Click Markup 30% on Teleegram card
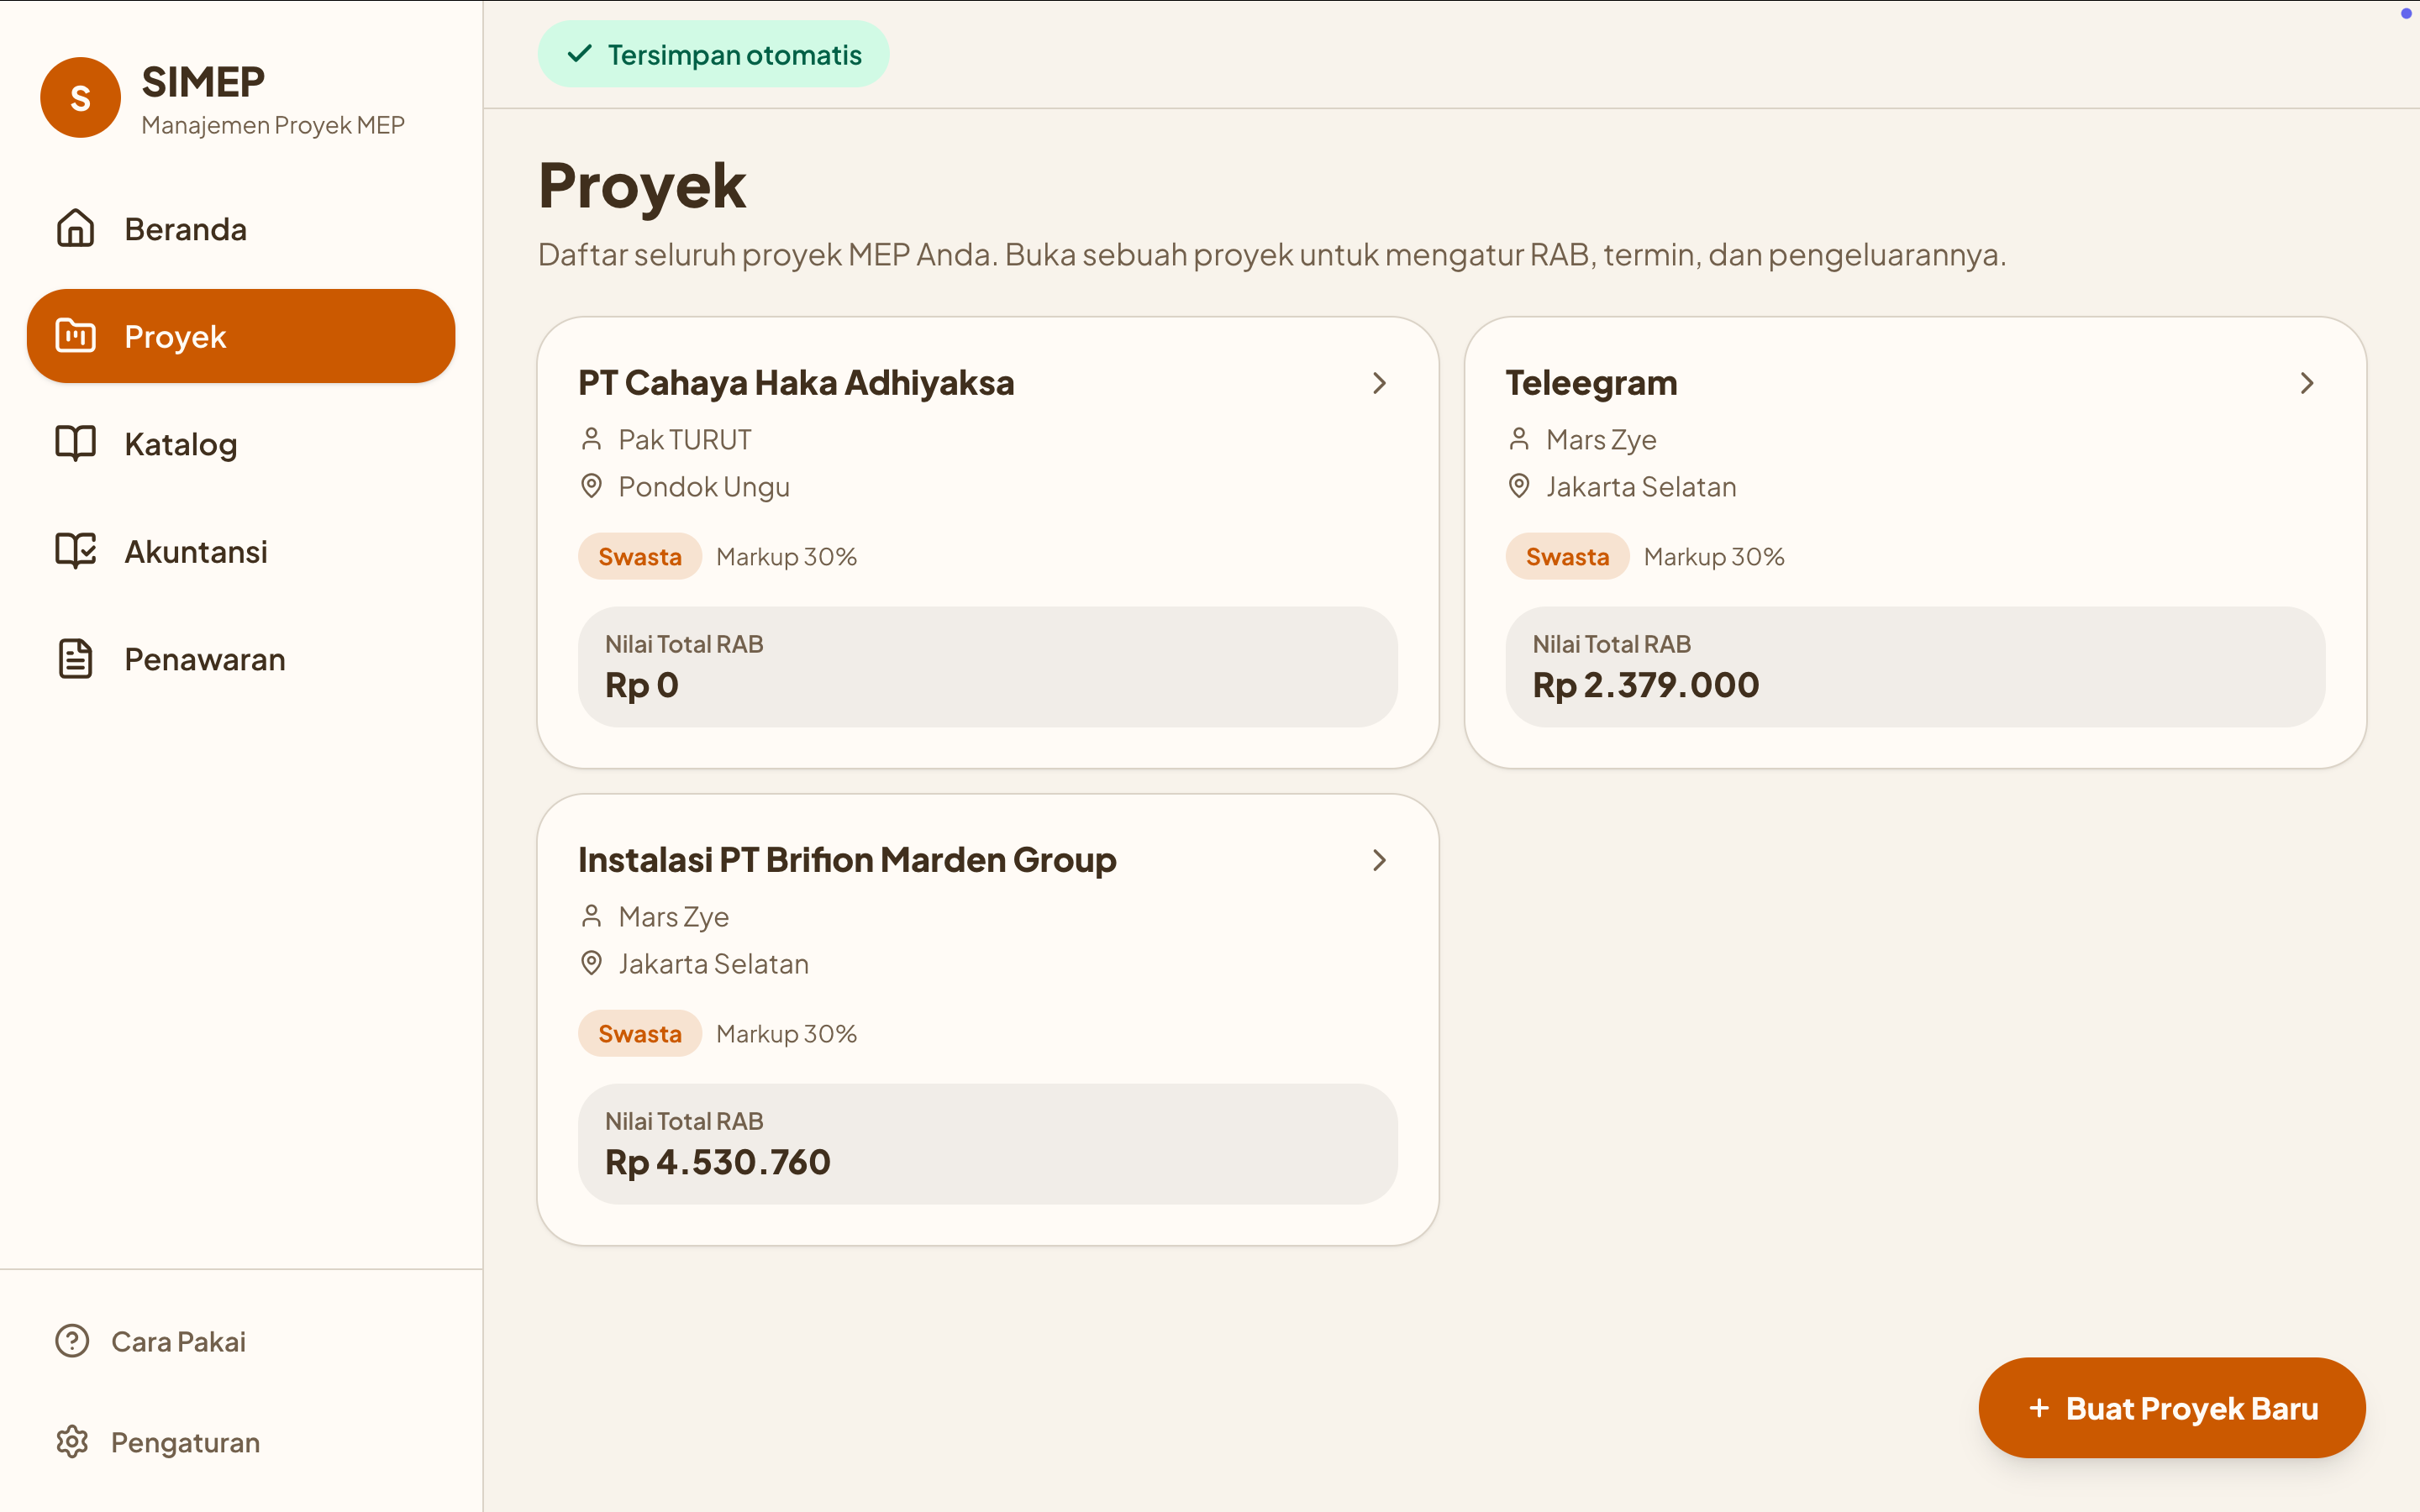Screen dimensions: 2420x1512 [1714, 556]
